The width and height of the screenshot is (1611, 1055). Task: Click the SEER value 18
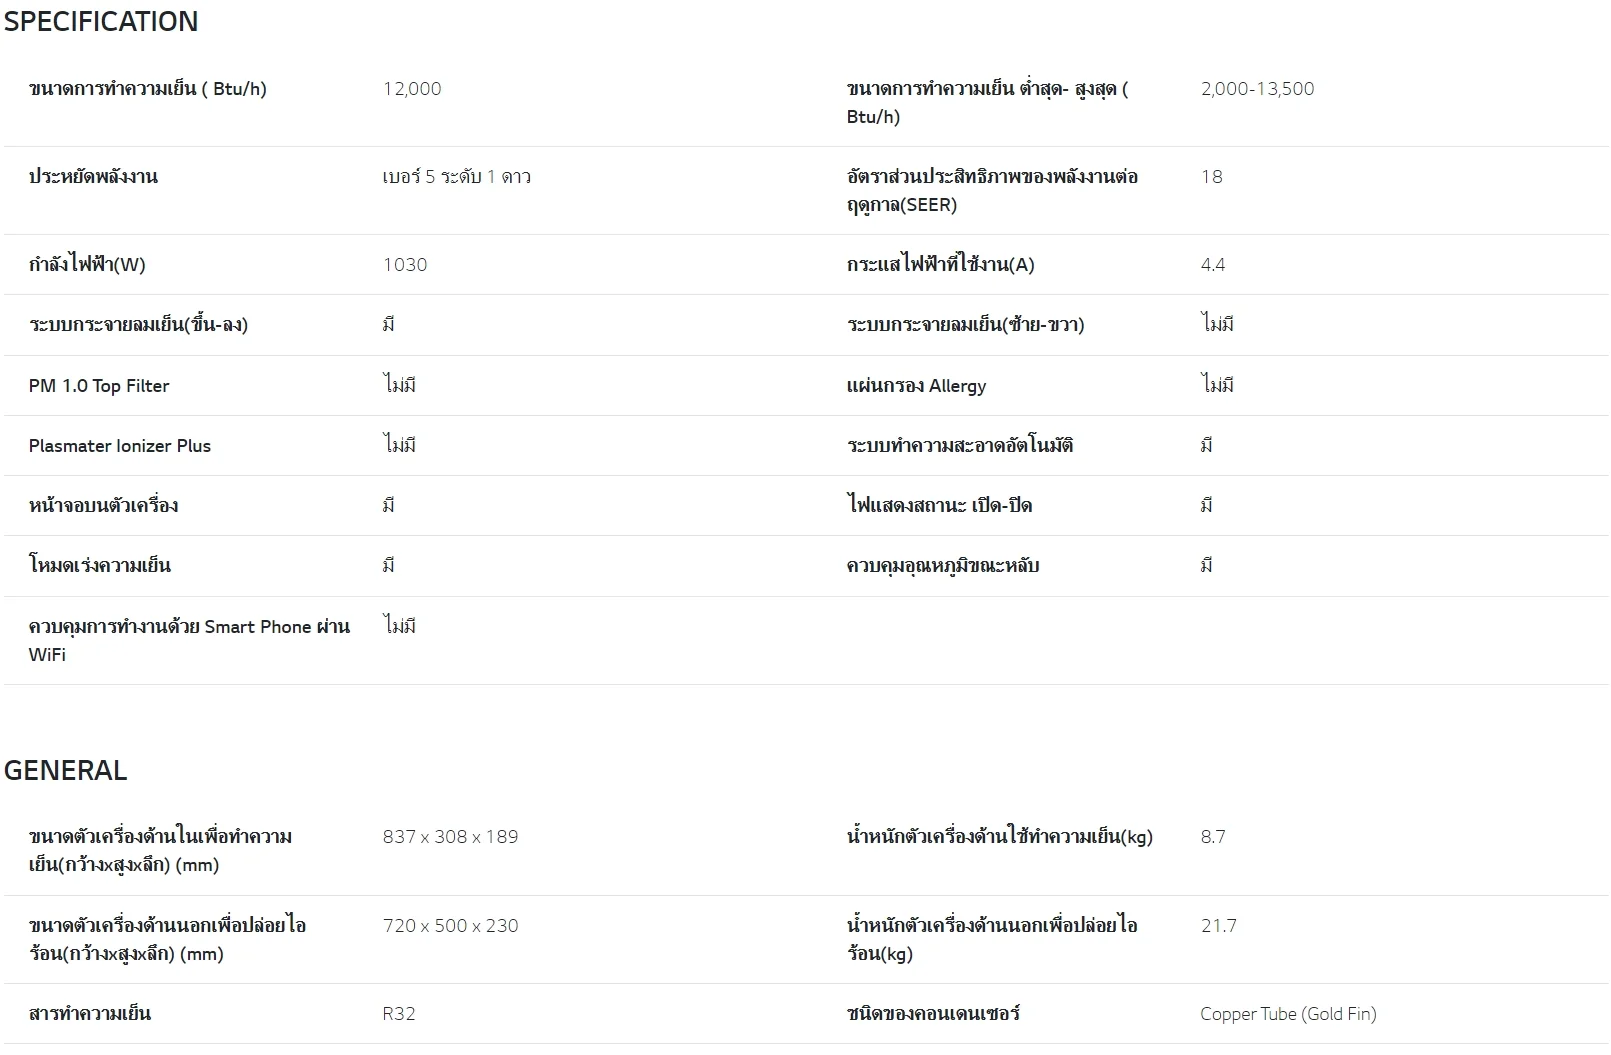pos(1211,176)
